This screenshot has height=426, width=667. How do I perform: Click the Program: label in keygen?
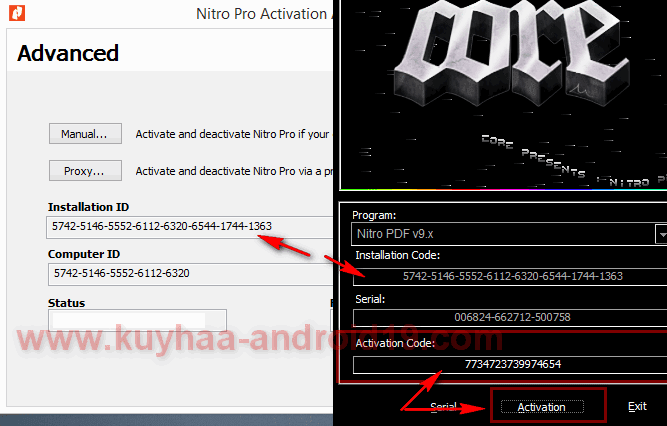pyautogui.click(x=374, y=215)
